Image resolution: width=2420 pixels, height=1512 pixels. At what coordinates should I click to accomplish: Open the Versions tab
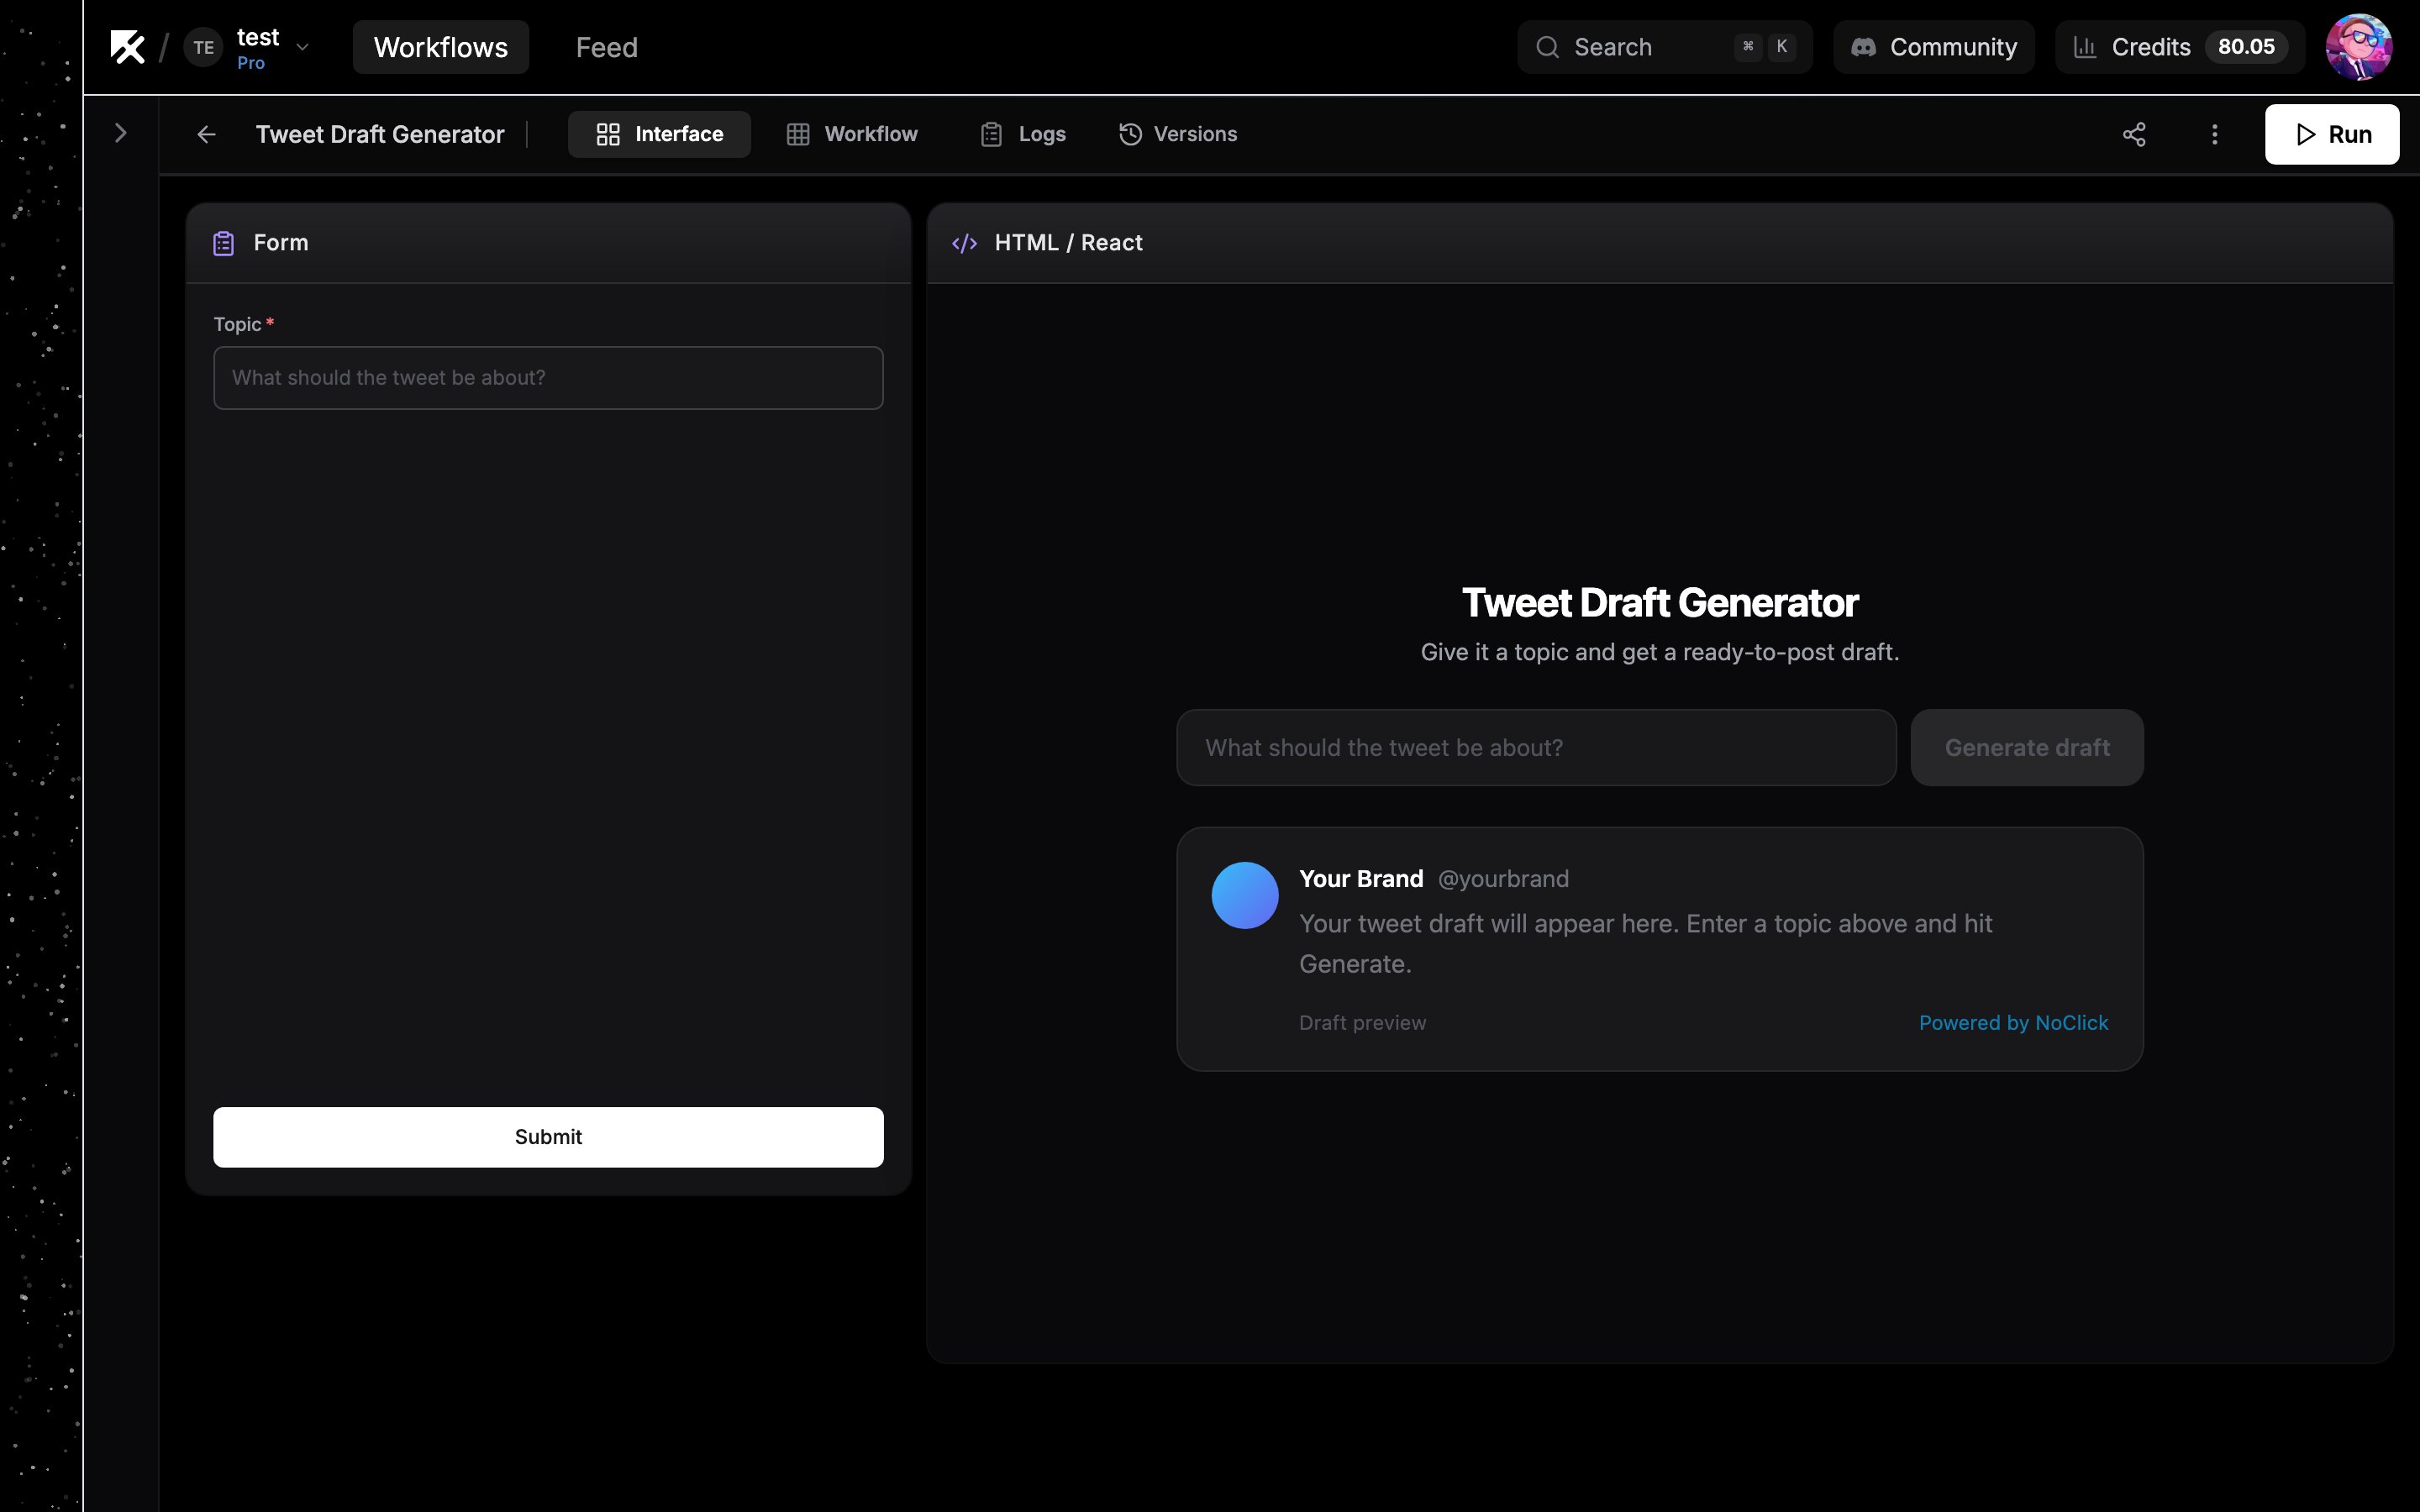pos(1178,134)
